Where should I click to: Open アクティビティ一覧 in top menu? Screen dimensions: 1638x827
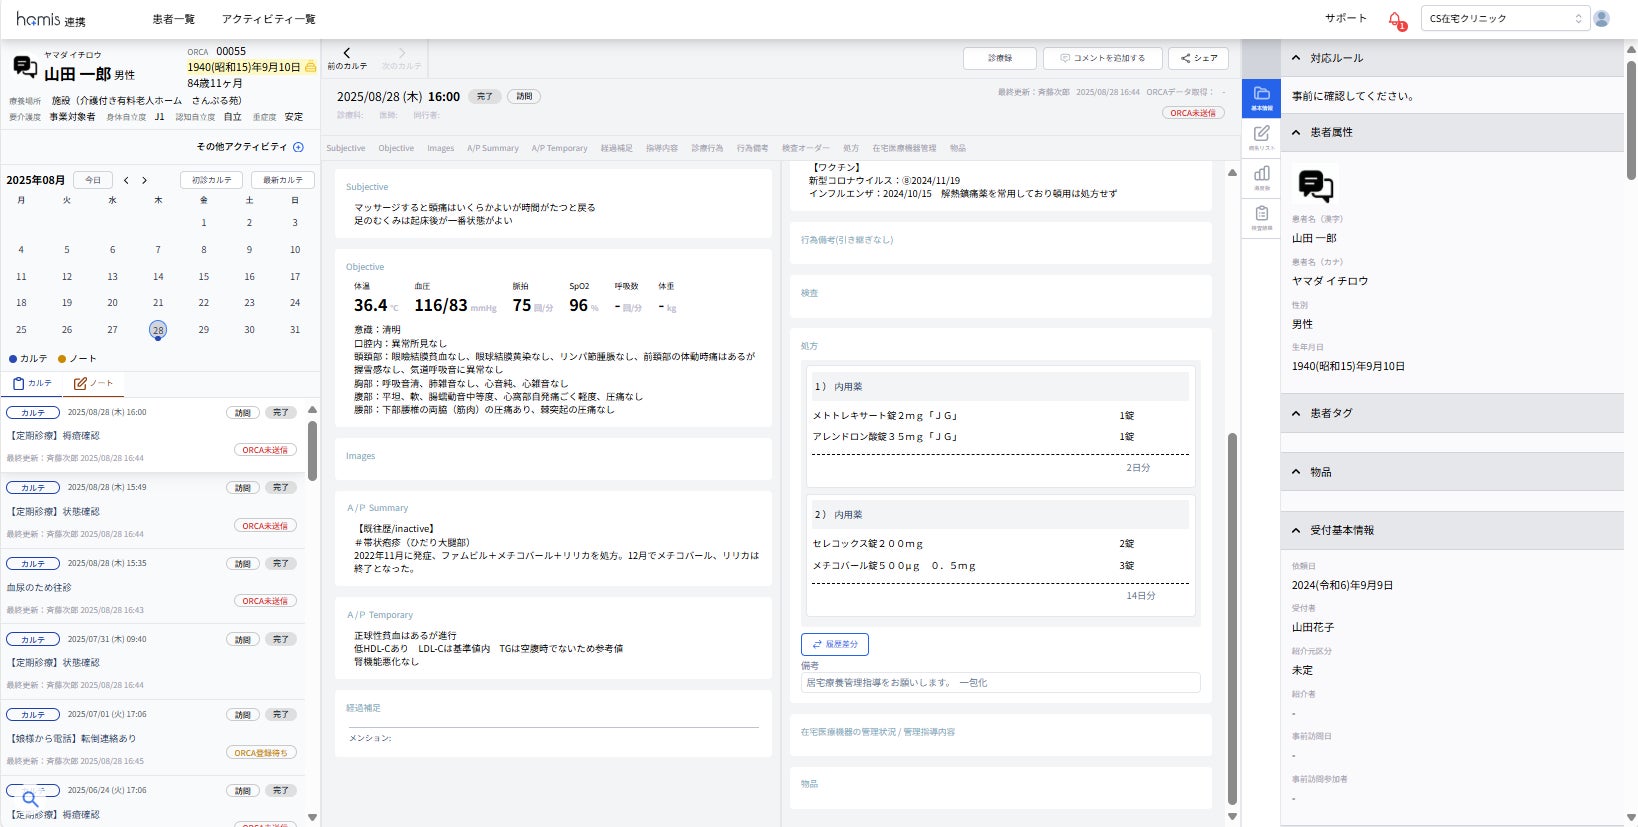[x=268, y=19]
